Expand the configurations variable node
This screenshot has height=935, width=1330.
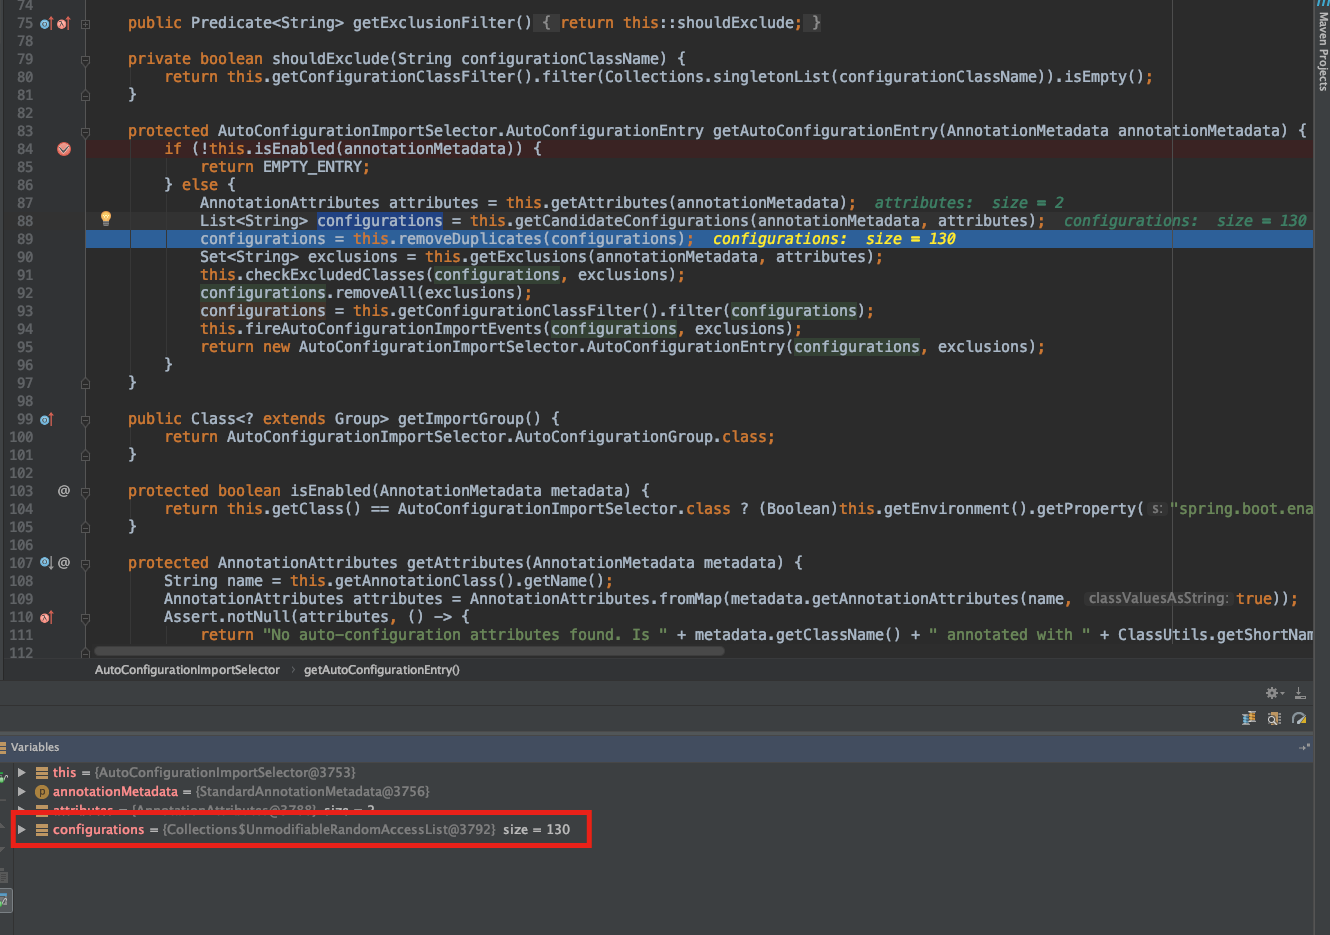point(21,830)
